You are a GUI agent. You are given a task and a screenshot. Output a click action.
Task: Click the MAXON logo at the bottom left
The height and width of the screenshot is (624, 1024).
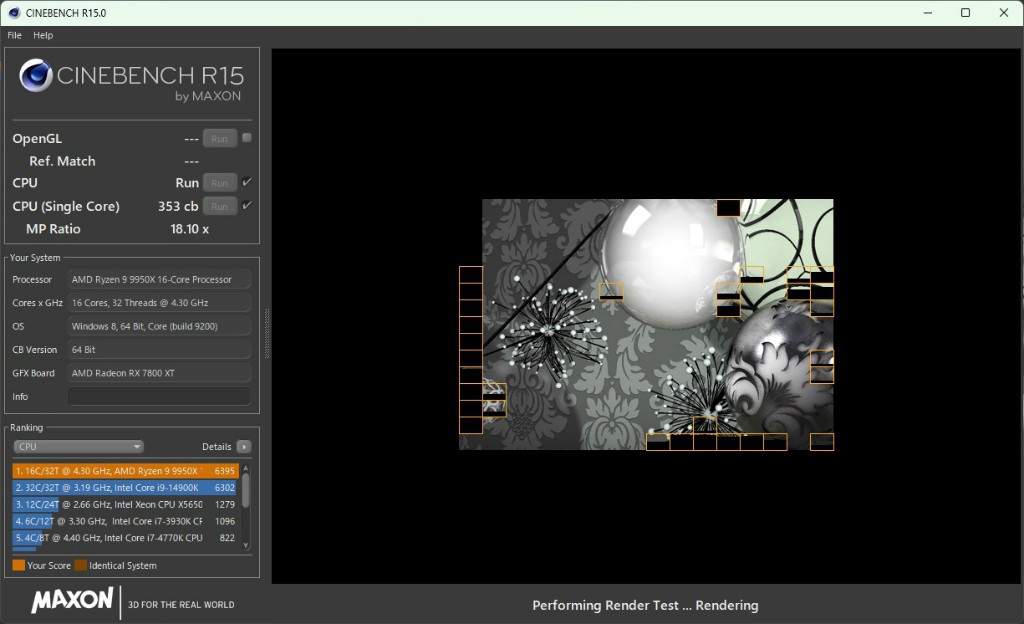[72, 601]
